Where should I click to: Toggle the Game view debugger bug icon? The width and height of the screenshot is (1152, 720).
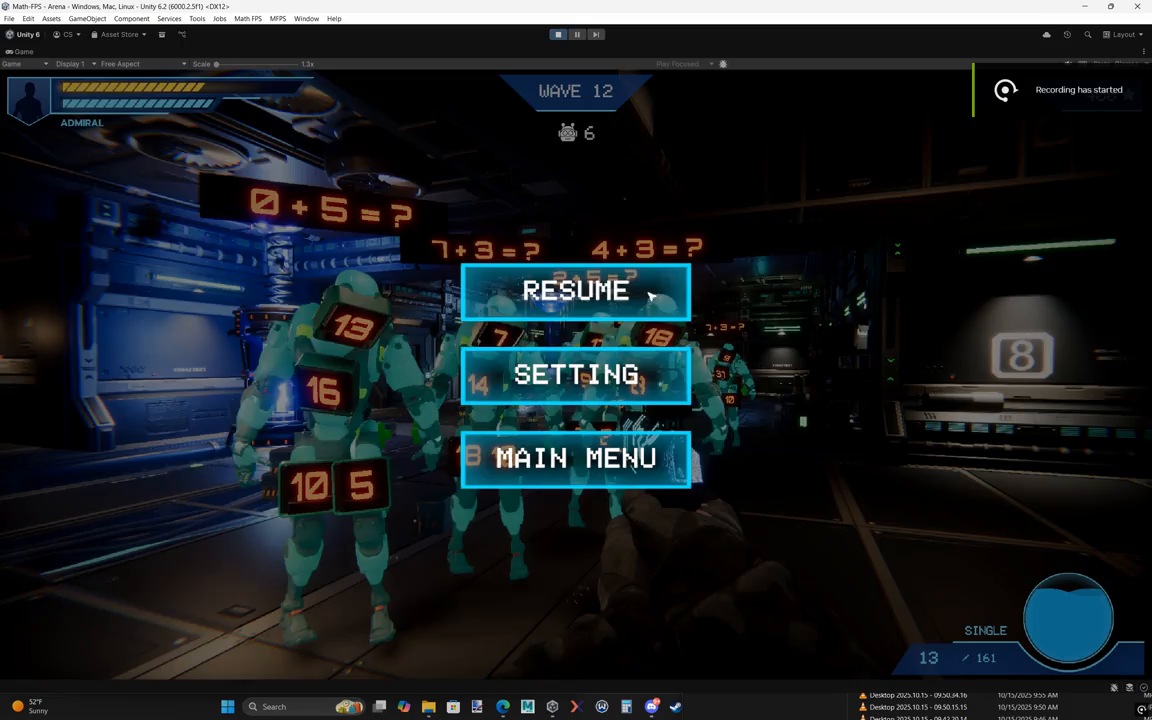coord(723,64)
